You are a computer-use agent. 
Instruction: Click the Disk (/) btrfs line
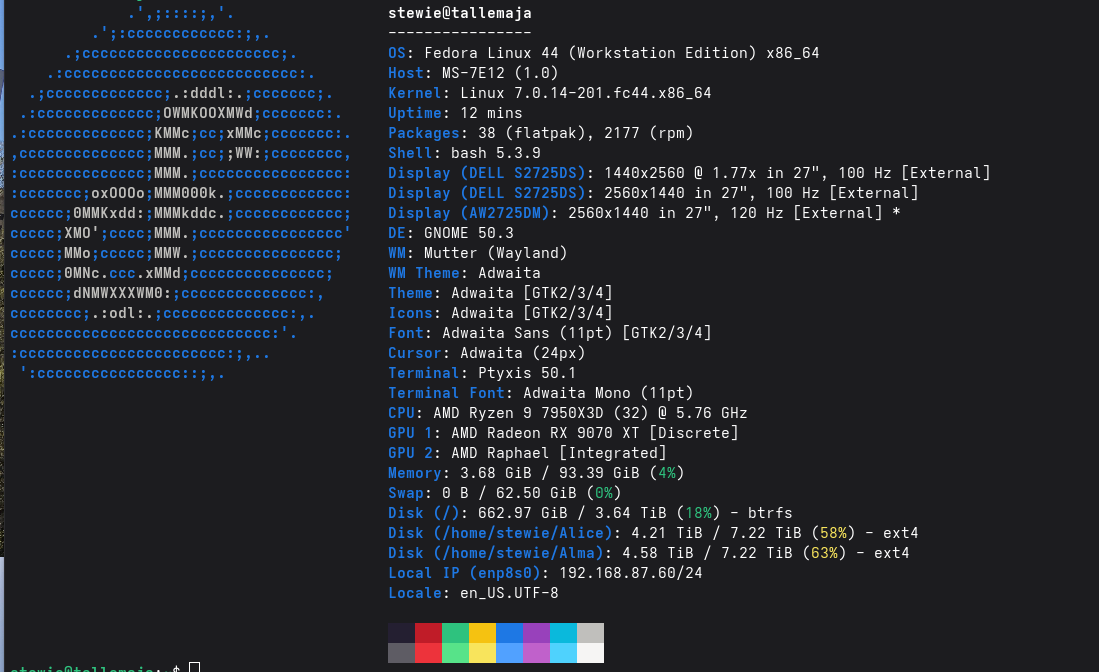pos(590,513)
